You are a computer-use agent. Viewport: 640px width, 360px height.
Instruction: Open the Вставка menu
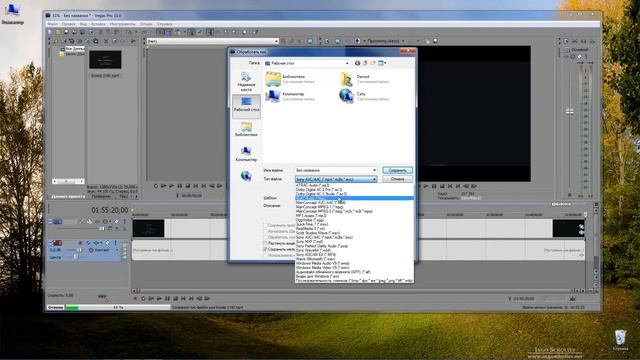pyautogui.click(x=98, y=24)
